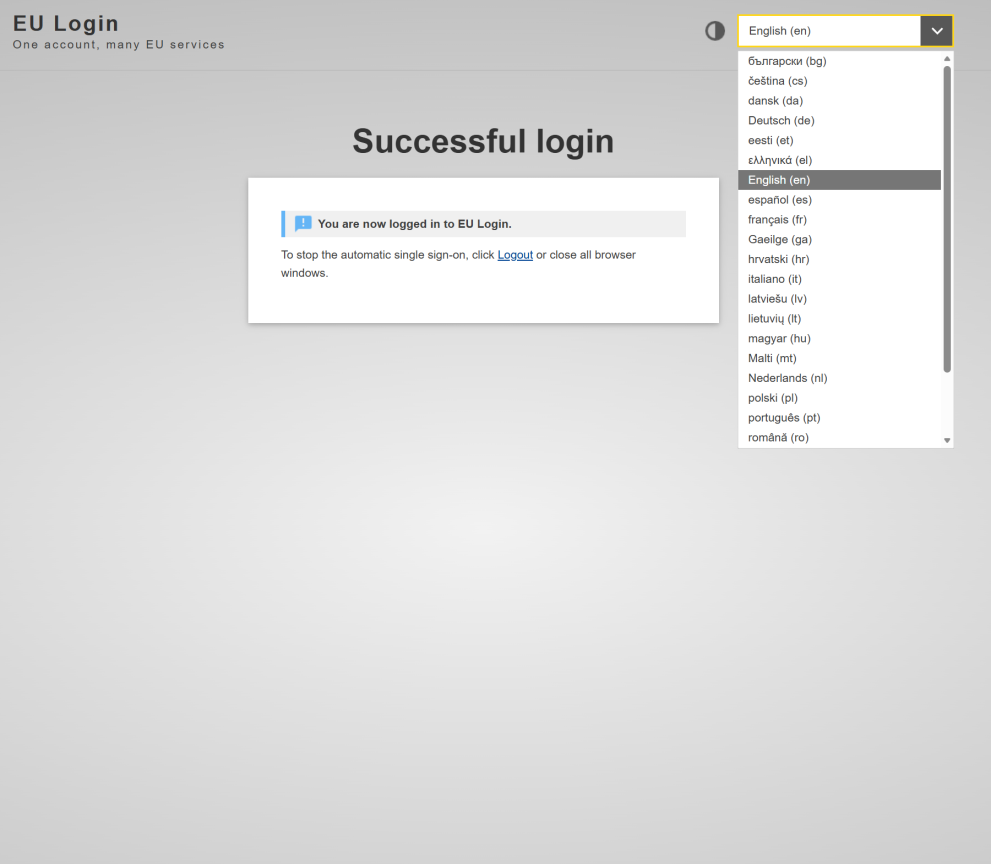Open the language selector dropdown arrow
Viewport: 991px width, 864px height.
click(936, 30)
